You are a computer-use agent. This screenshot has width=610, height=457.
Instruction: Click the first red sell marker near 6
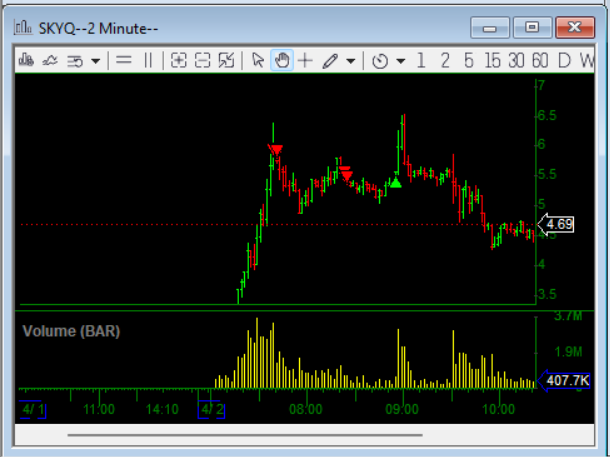(276, 150)
